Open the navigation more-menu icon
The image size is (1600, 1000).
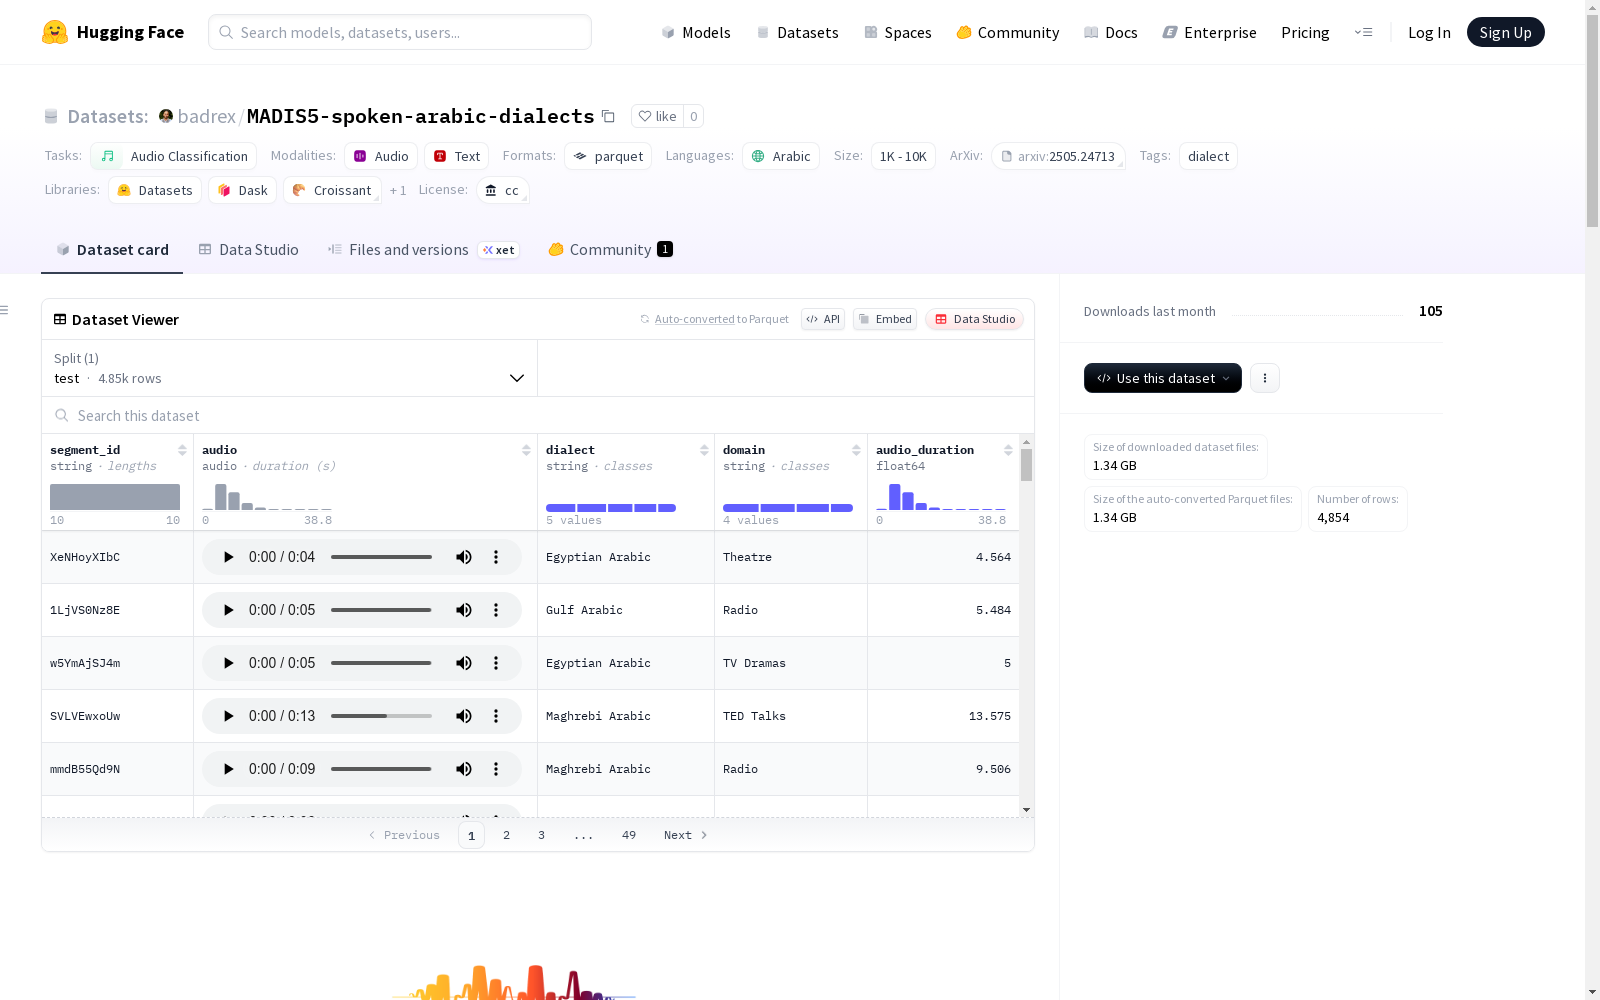[1363, 32]
